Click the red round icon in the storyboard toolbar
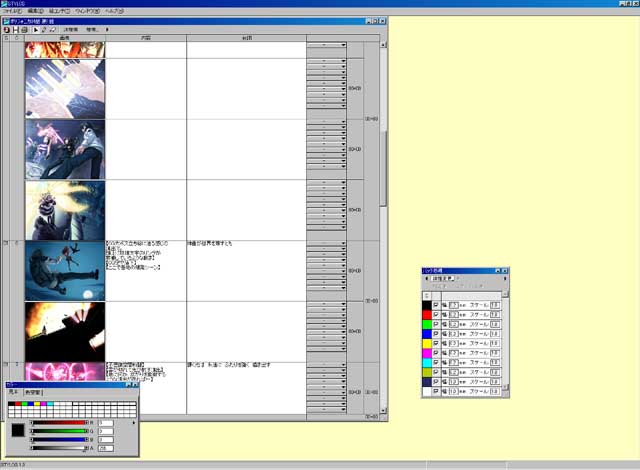This screenshot has width=640, height=470. (x=6, y=30)
